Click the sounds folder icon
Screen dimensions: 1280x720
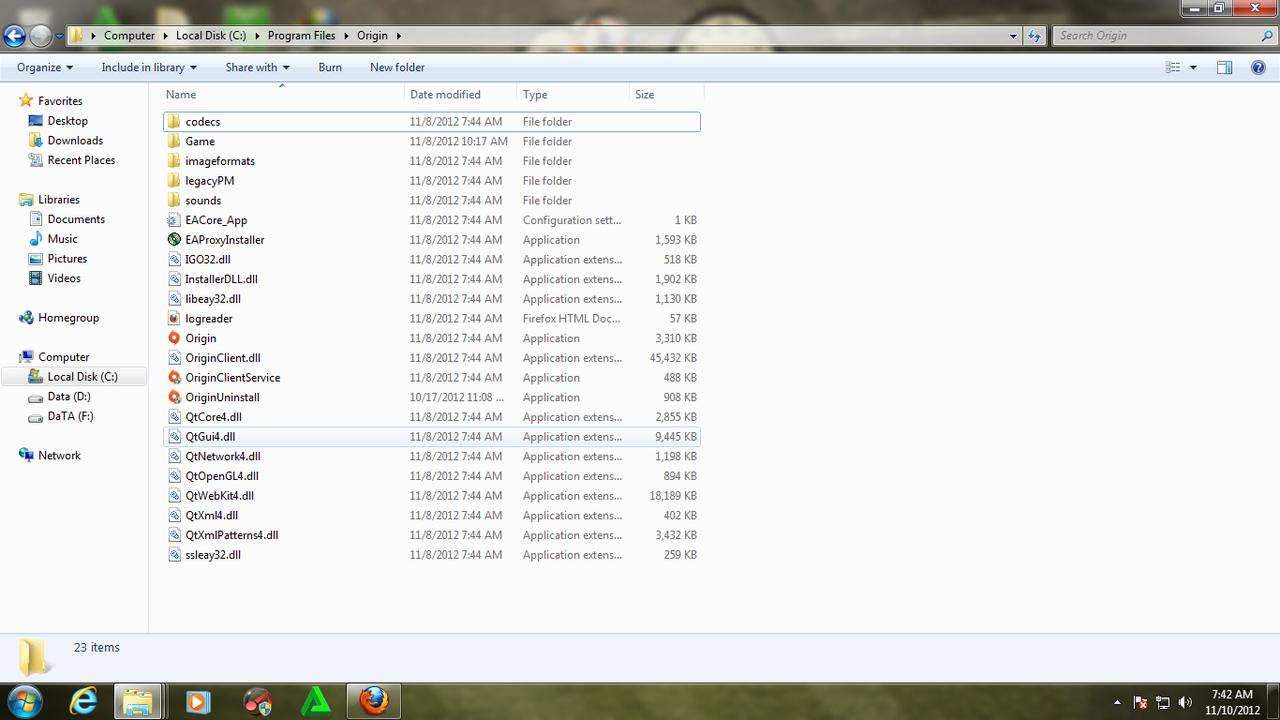click(x=174, y=200)
